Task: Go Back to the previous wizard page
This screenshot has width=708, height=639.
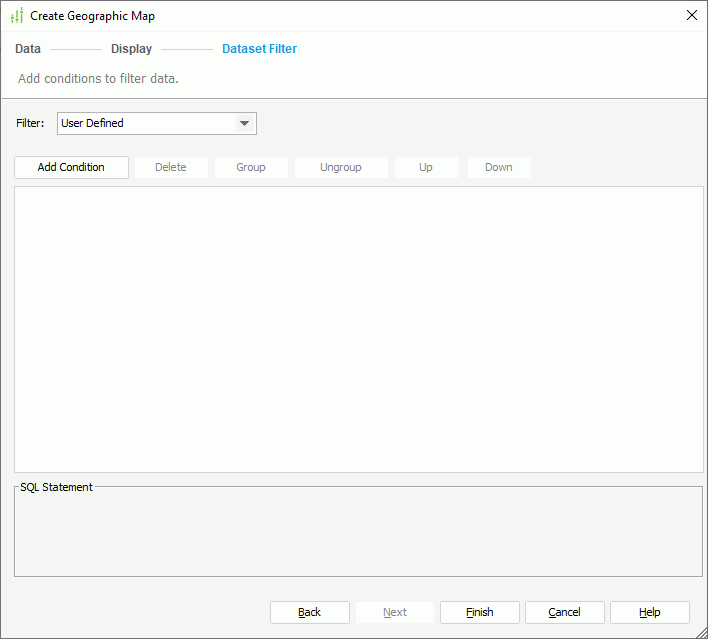Action: pos(310,612)
